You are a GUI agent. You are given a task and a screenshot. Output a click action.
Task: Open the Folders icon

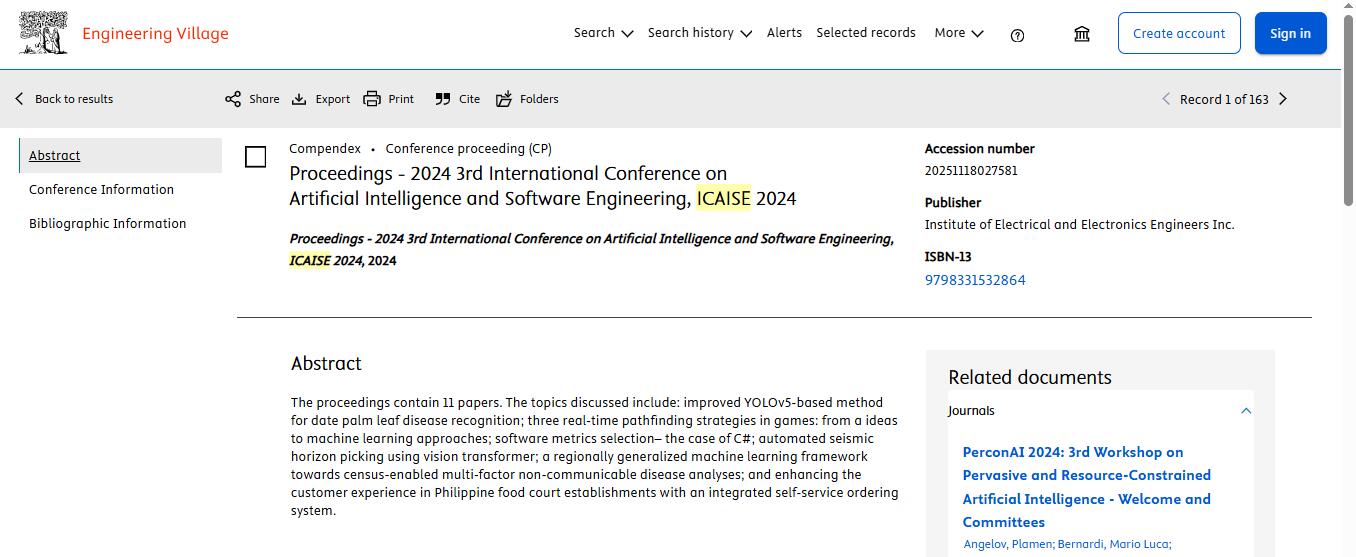pyautogui.click(x=504, y=99)
